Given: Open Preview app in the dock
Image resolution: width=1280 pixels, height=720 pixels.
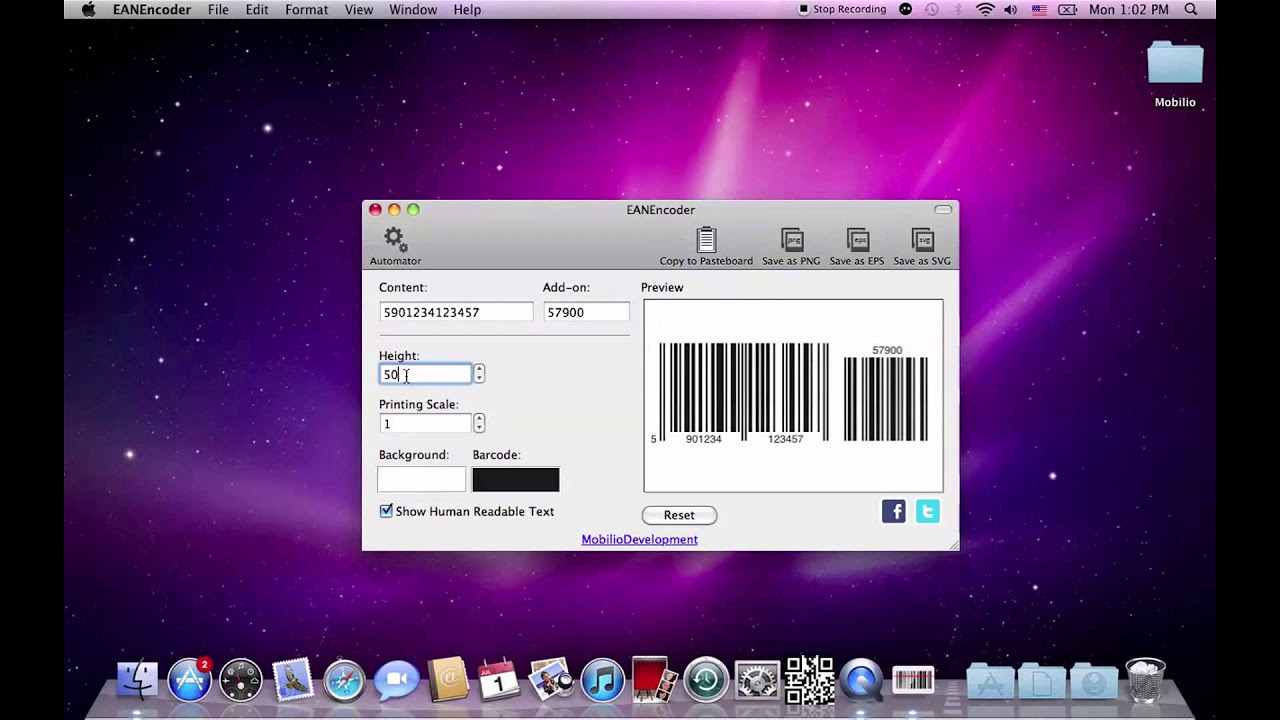Looking at the screenshot, I should pos(551,680).
